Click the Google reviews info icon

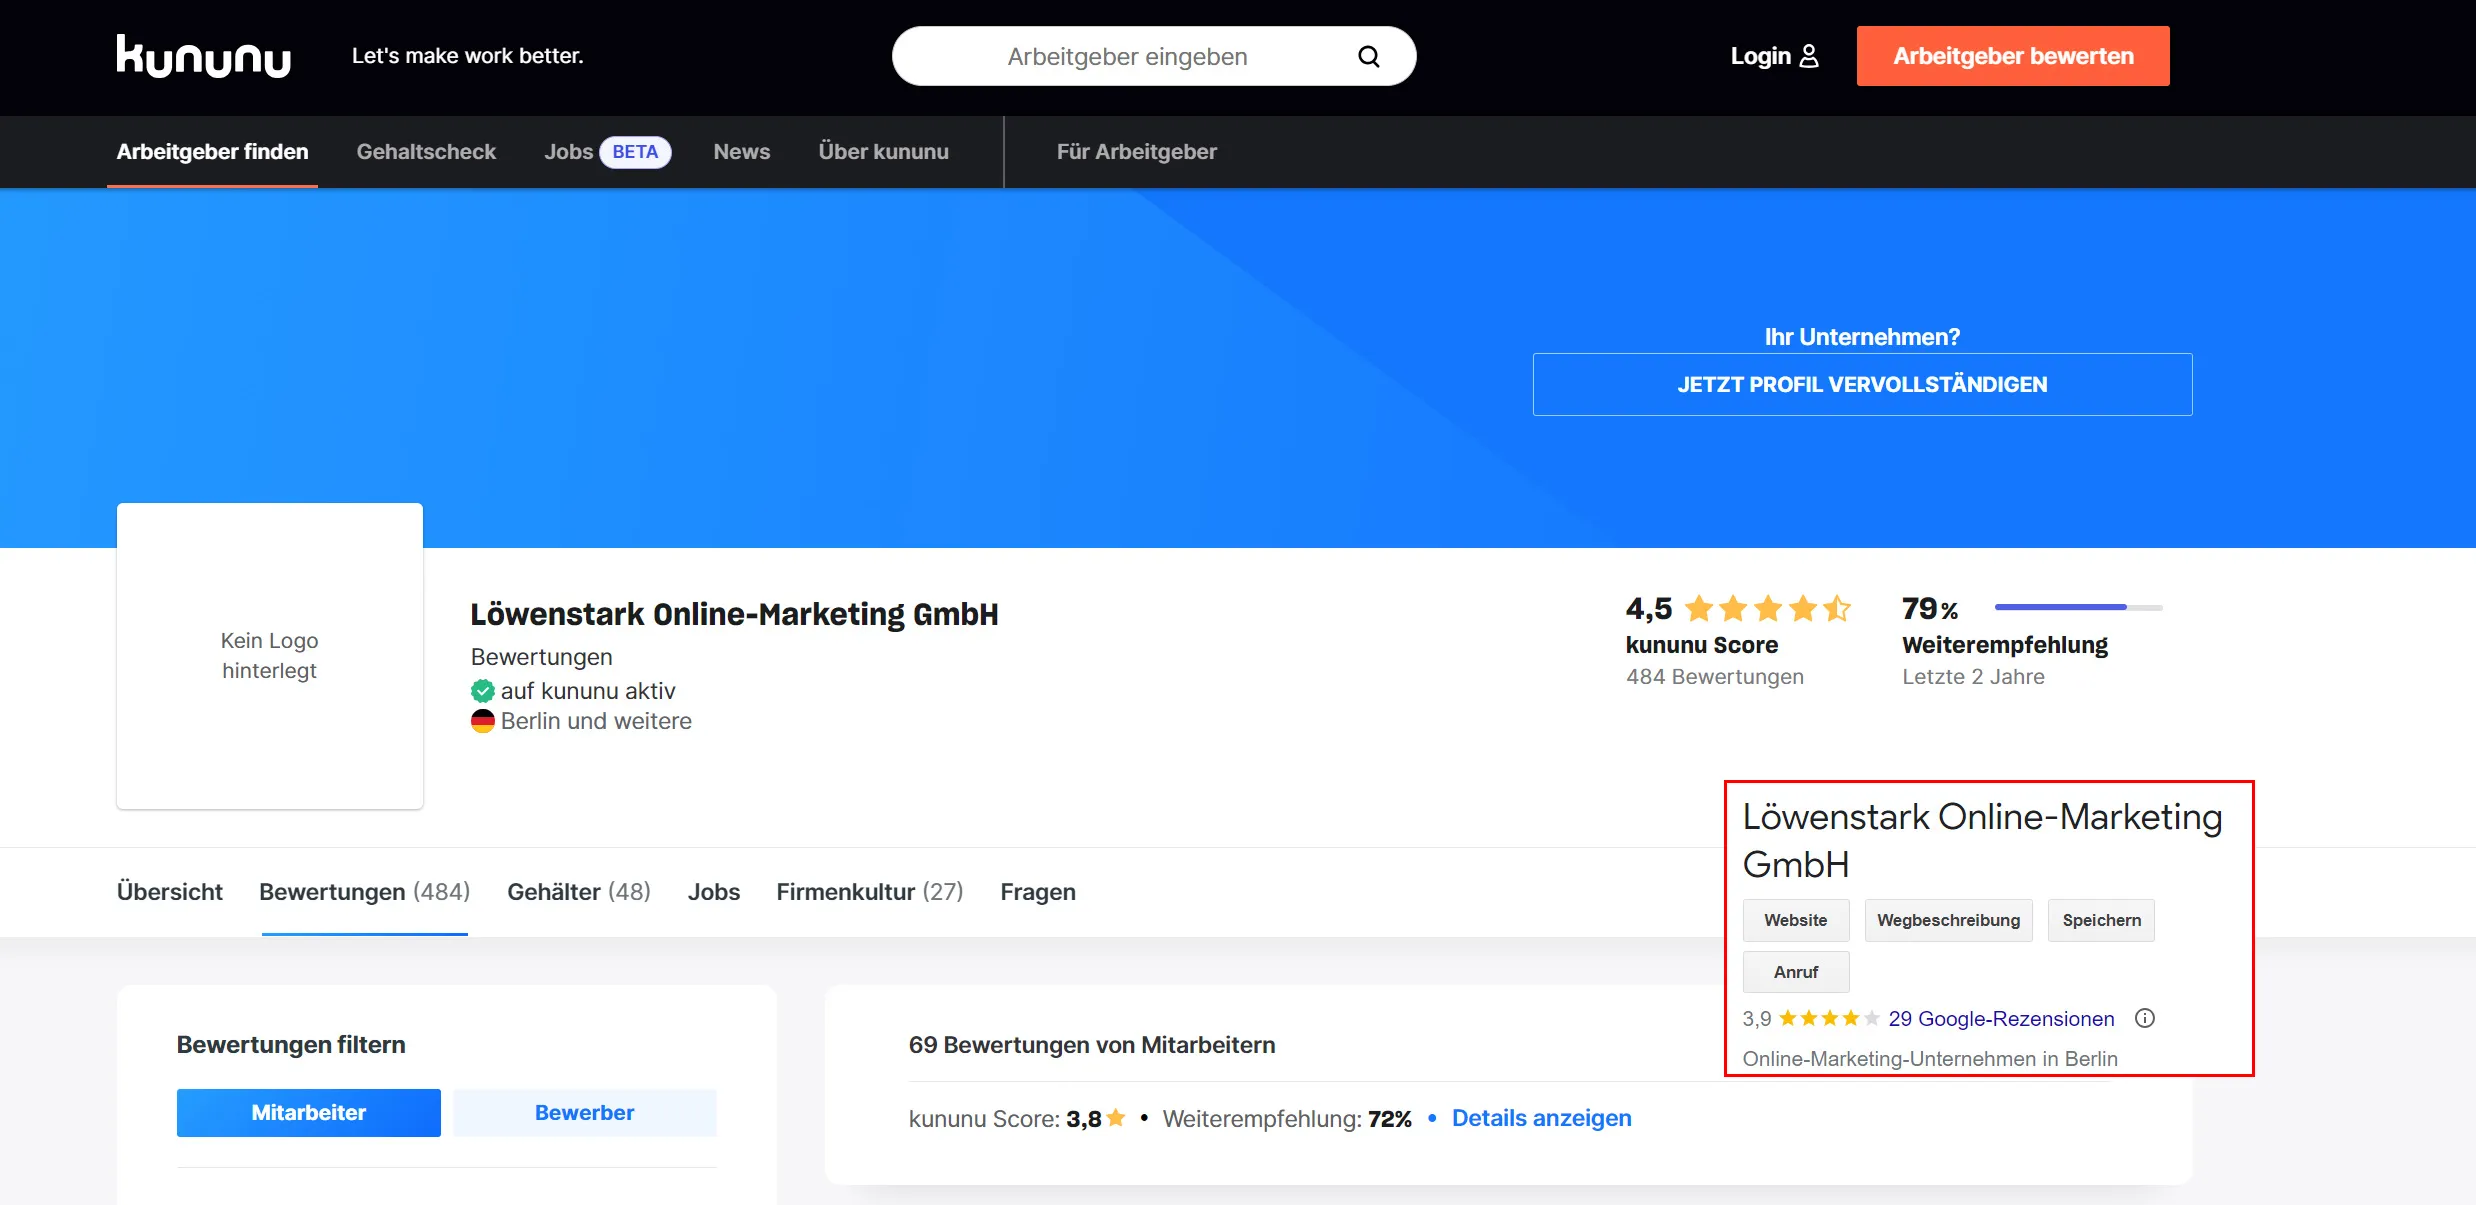(2145, 1018)
